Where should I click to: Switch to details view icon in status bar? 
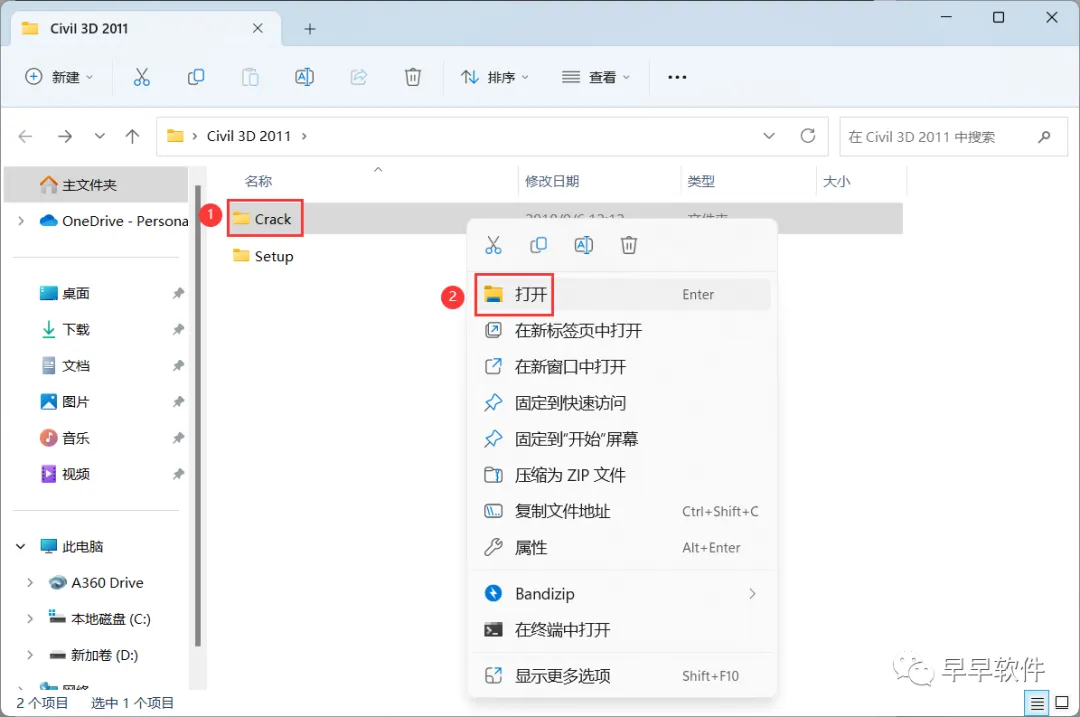coord(1037,703)
